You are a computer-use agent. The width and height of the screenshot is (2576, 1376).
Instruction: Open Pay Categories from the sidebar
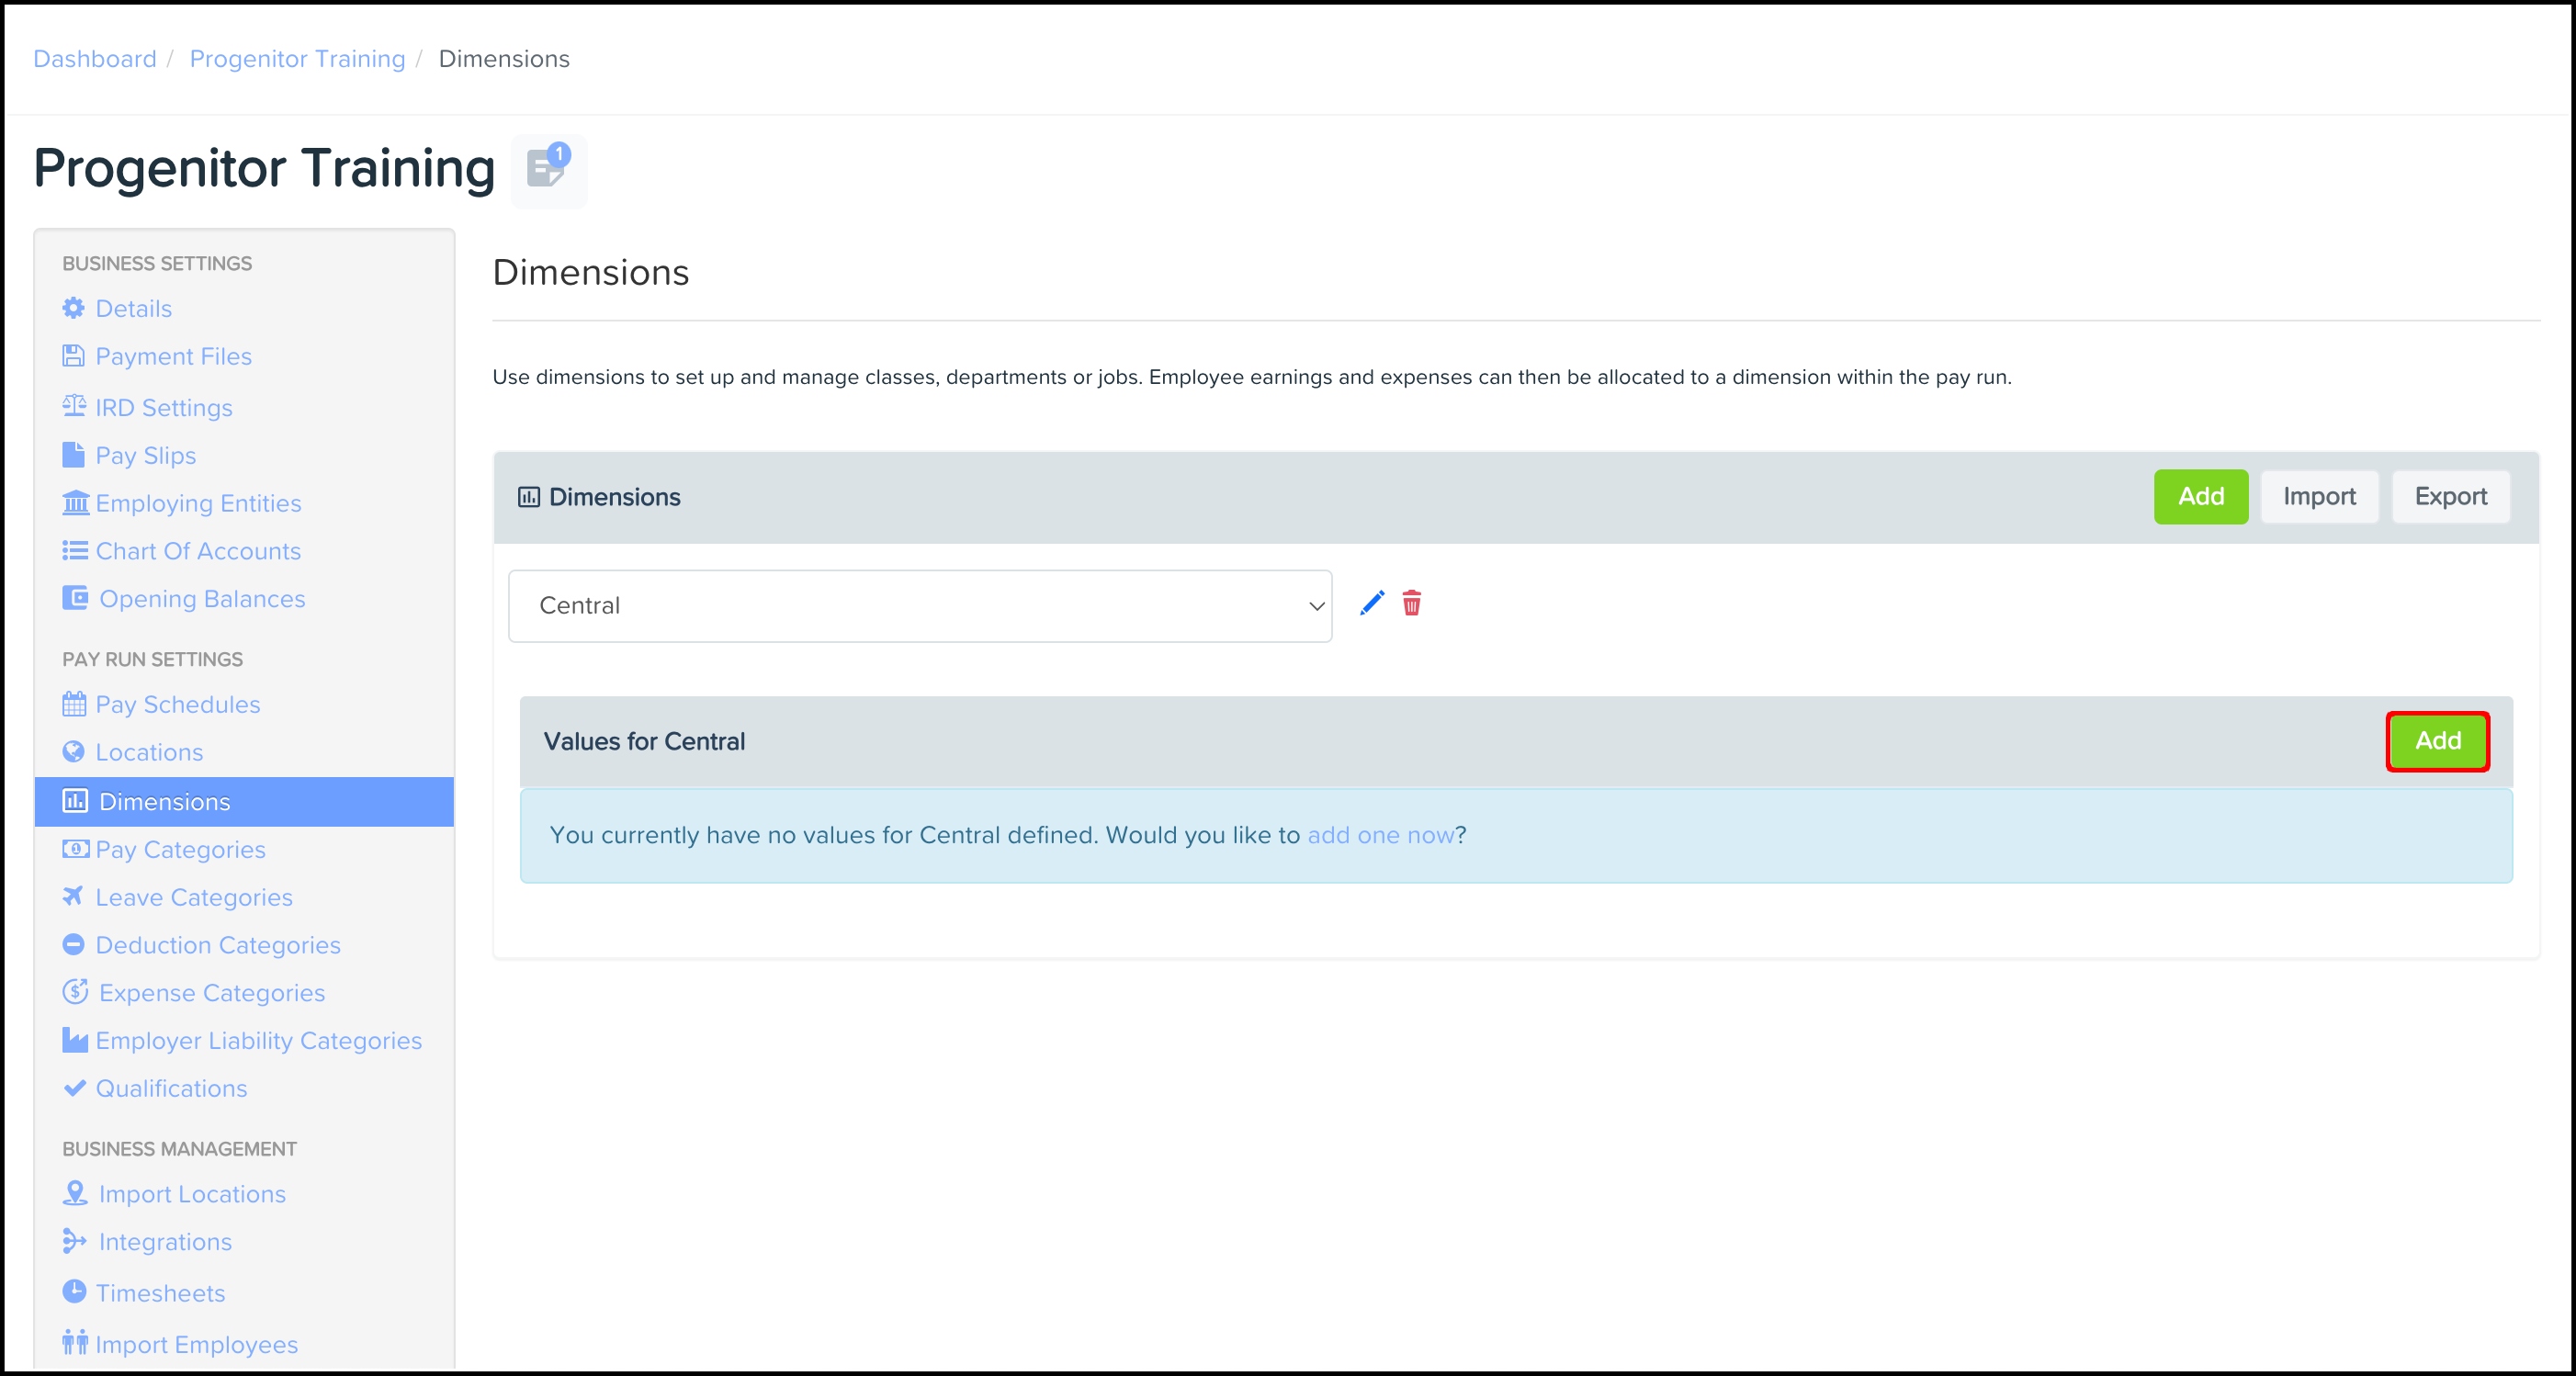(x=180, y=850)
